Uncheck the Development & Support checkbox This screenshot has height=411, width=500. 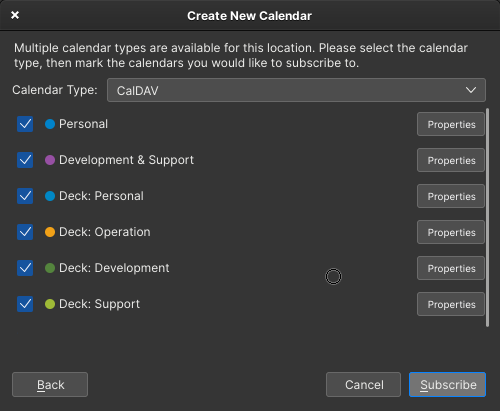(x=25, y=160)
